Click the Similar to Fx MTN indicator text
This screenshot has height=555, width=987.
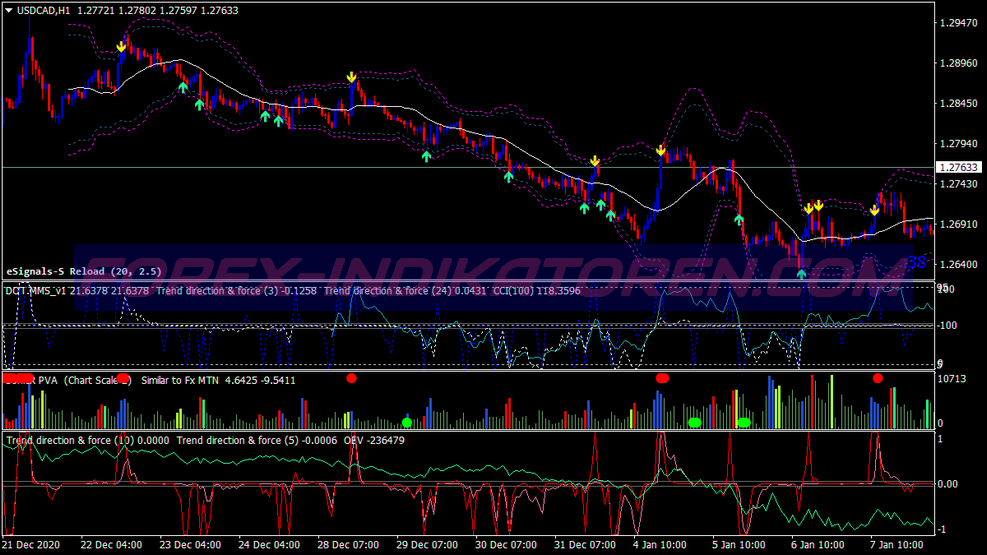(x=181, y=380)
